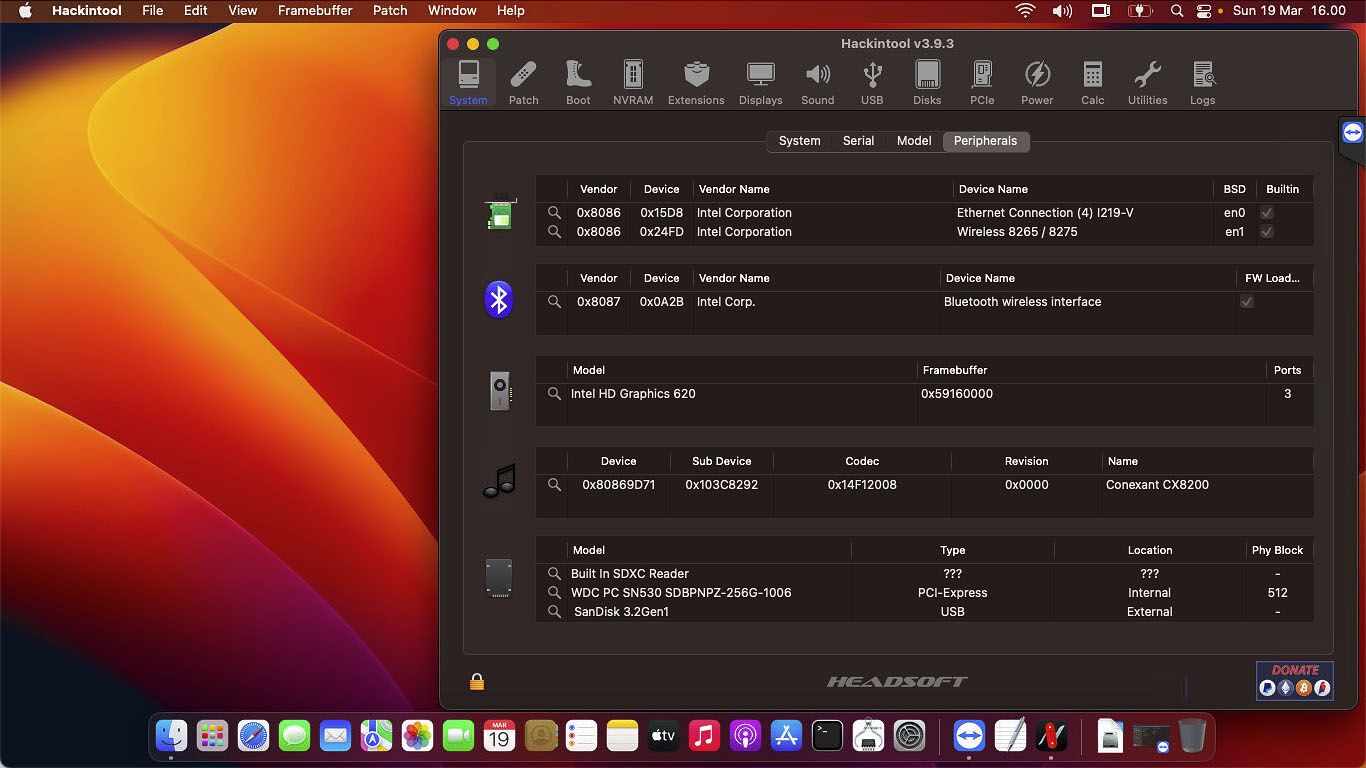Image resolution: width=1366 pixels, height=768 pixels.
Task: Switch to the Displays section
Action: 760,80
